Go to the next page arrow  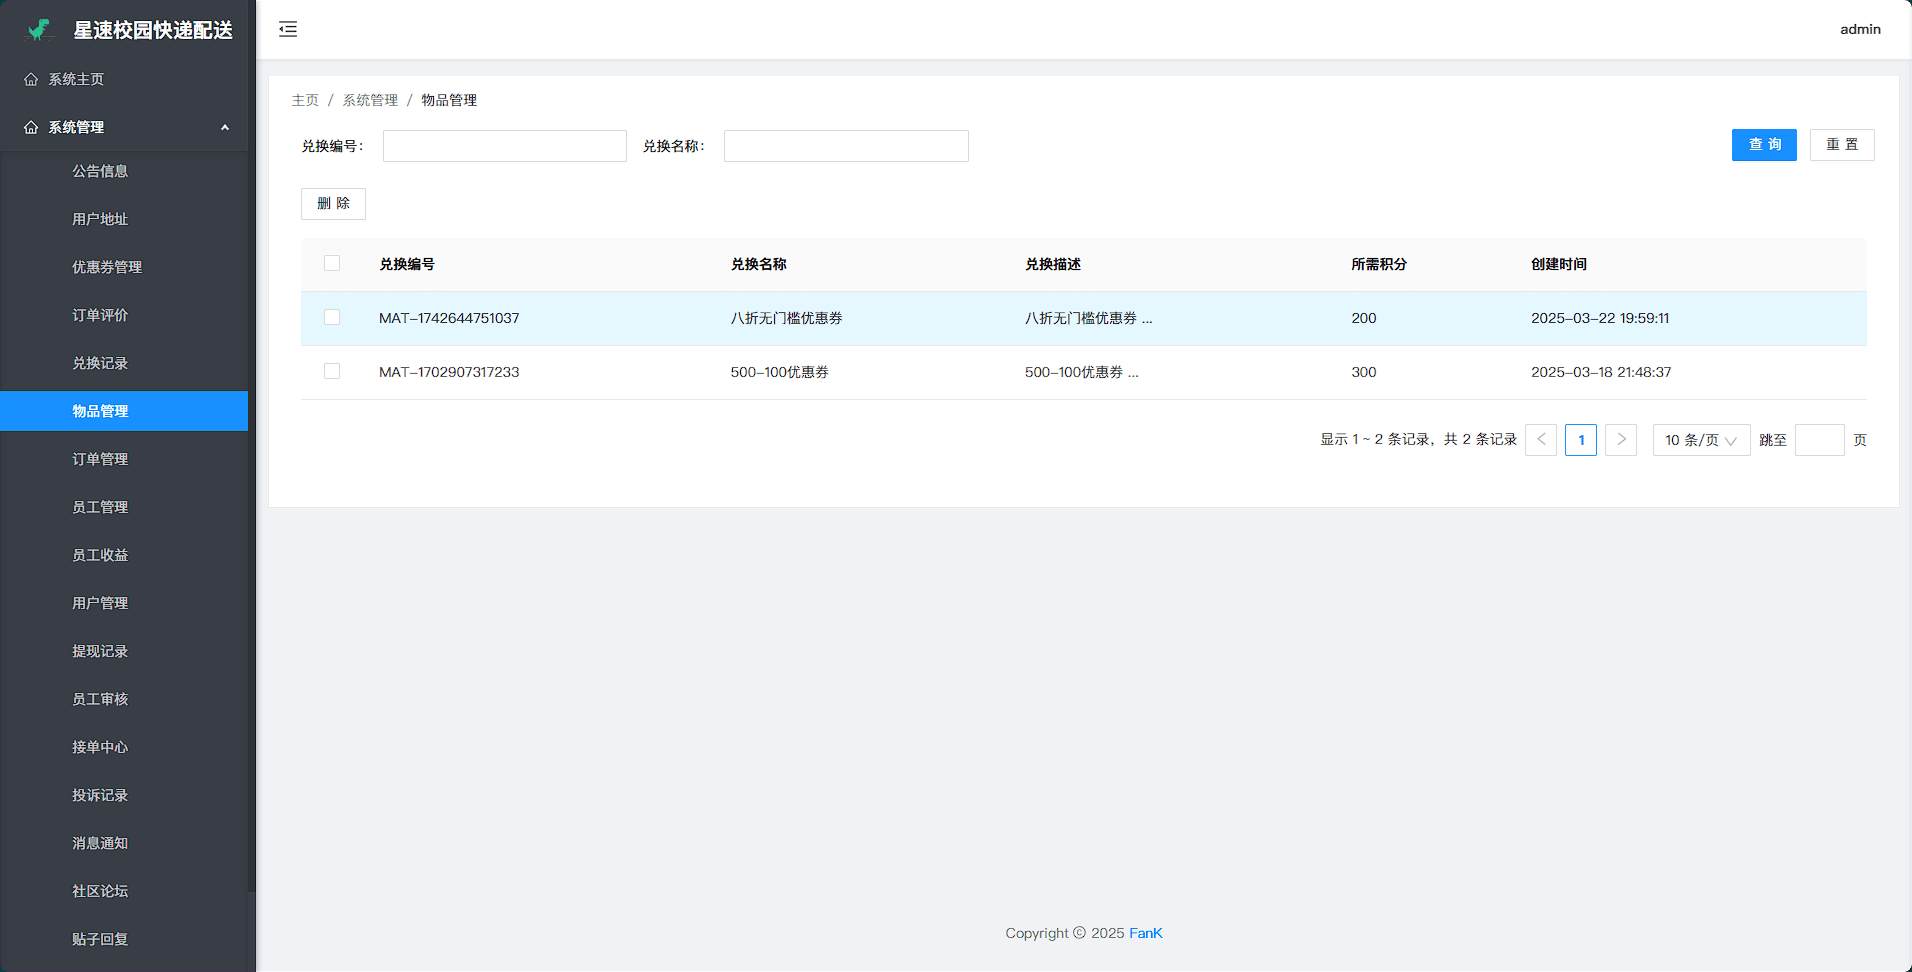(1620, 440)
